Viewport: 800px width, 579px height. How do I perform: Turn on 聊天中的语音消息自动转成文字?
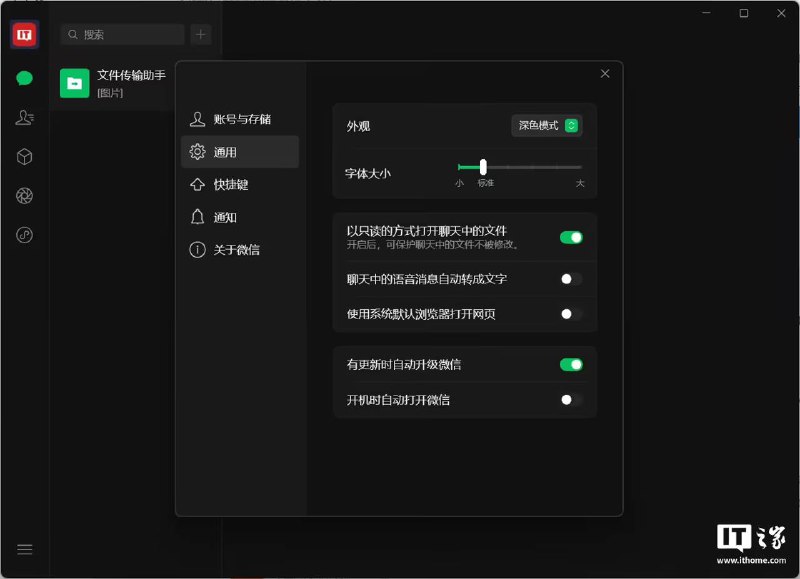570,279
